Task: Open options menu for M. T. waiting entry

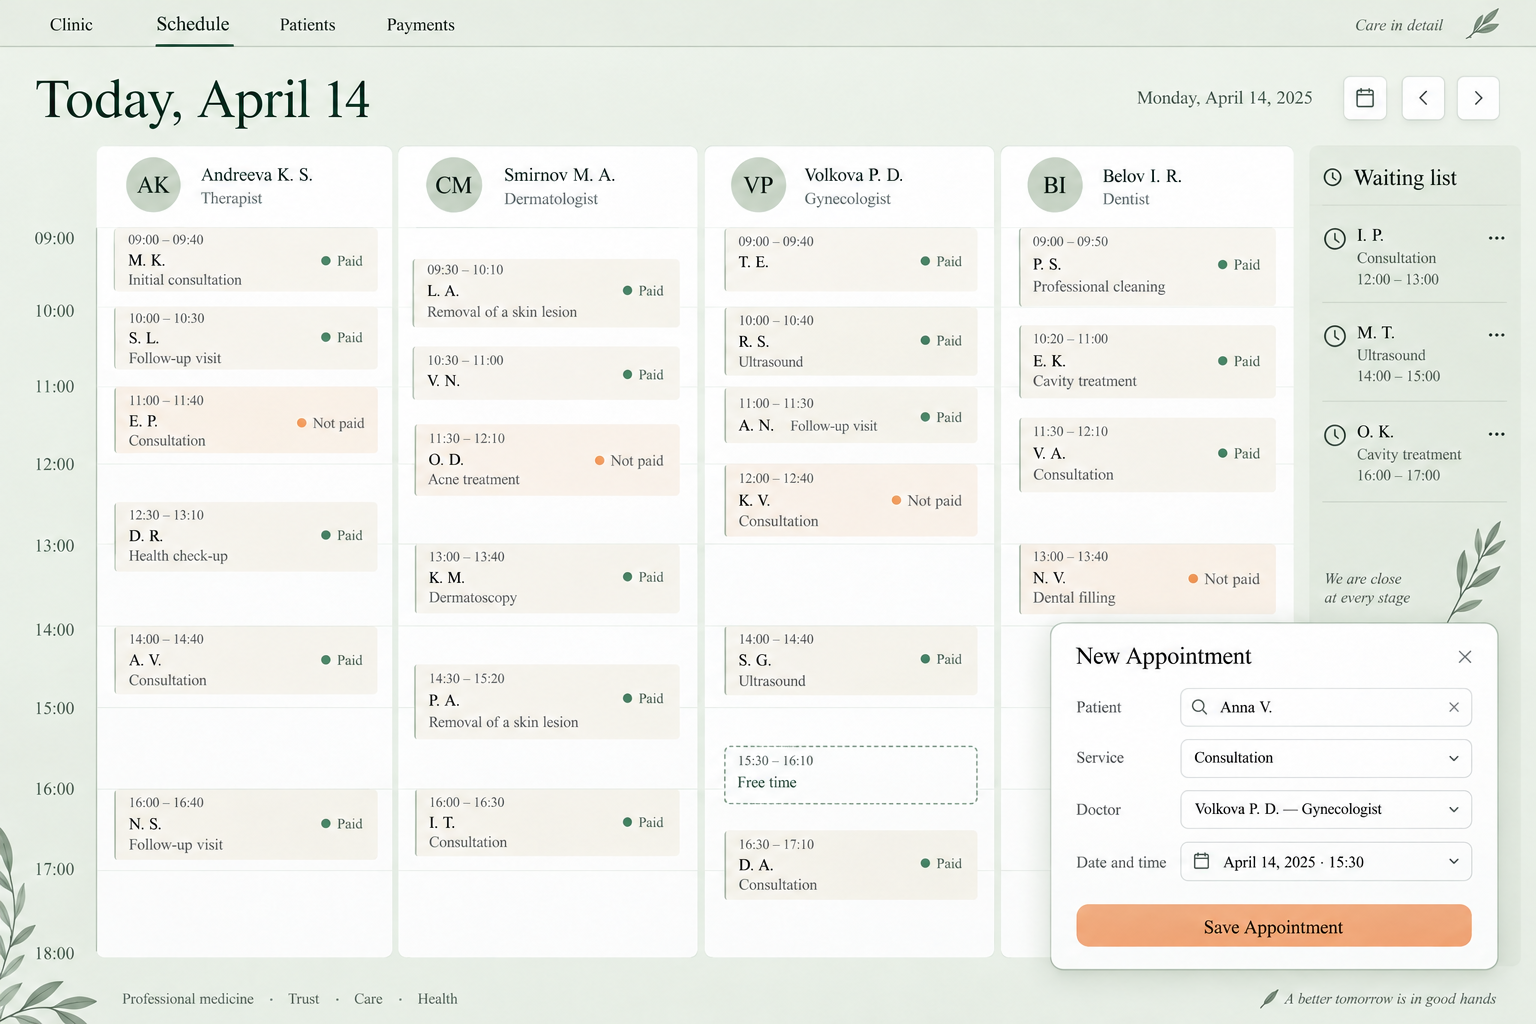Action: click(x=1496, y=335)
